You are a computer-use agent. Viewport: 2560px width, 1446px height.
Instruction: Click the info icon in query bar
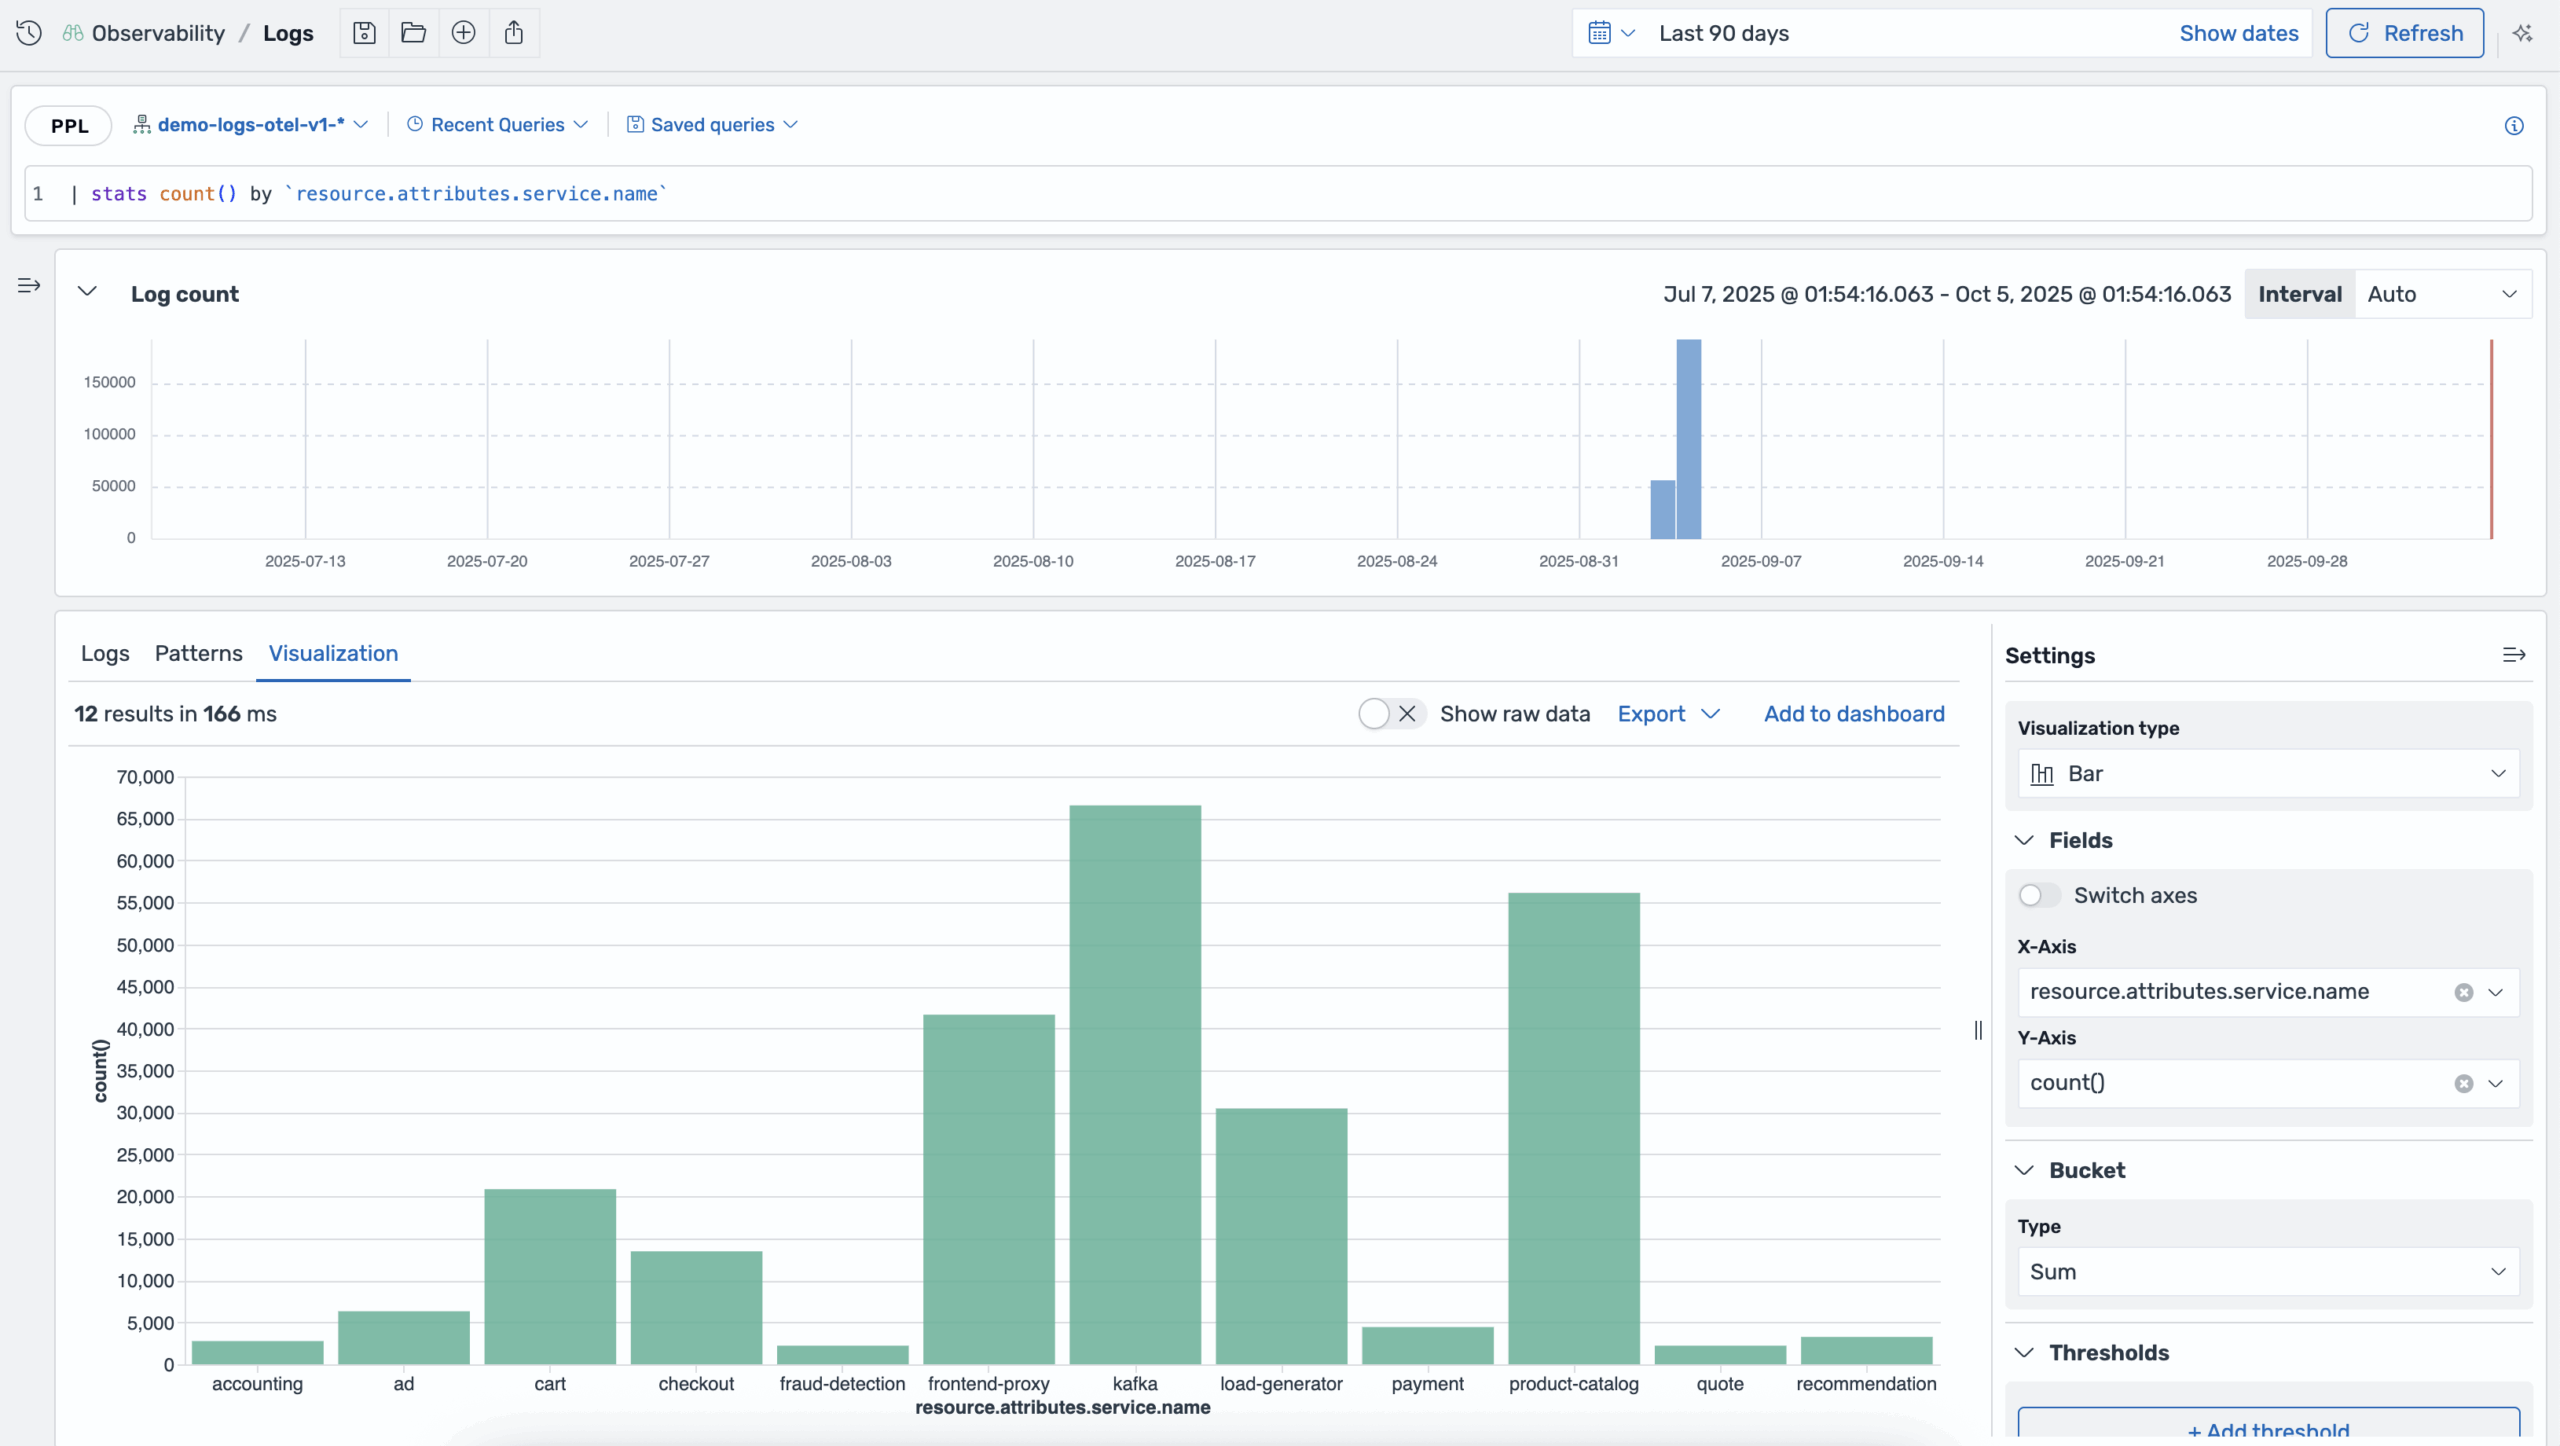pos(2514,125)
